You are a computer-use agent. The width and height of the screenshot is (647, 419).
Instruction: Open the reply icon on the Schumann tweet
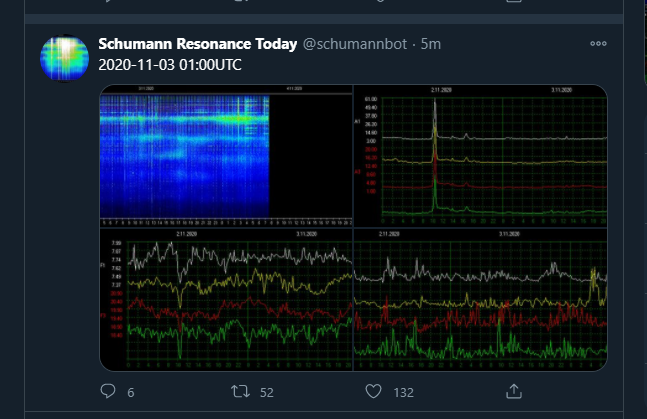point(108,391)
